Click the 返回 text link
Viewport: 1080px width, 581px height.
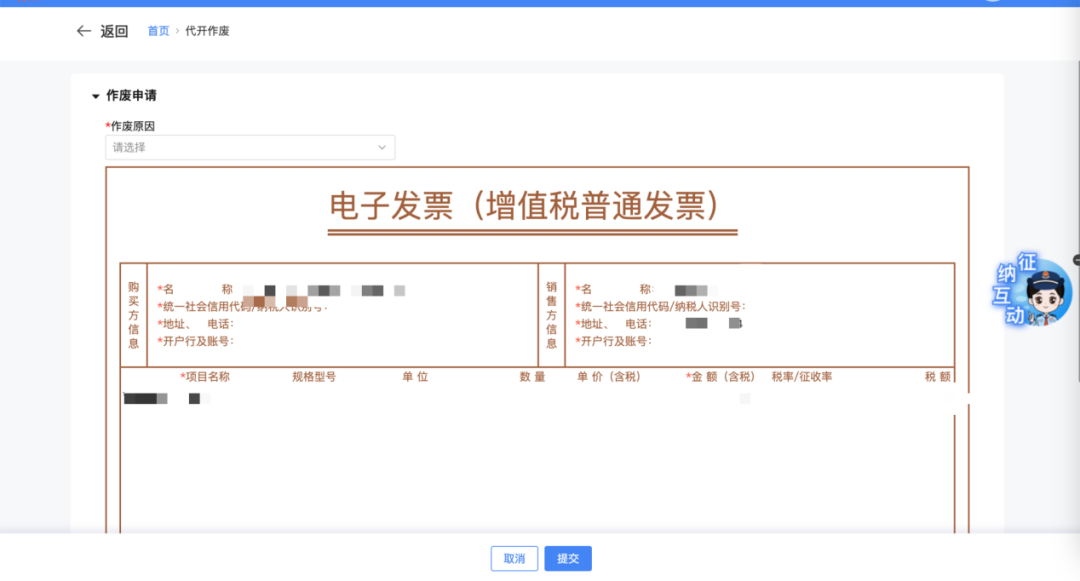tap(114, 31)
